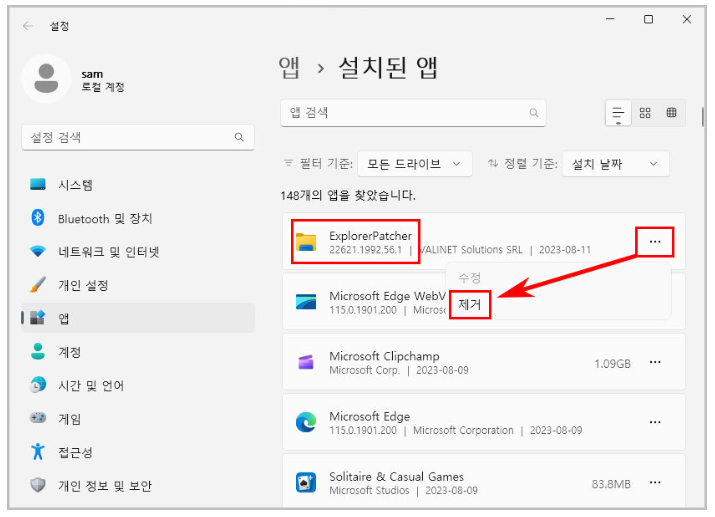Click the Microsoft Edge WebView app icon
Viewport: 715px width, 517px height.
pyautogui.click(x=306, y=302)
